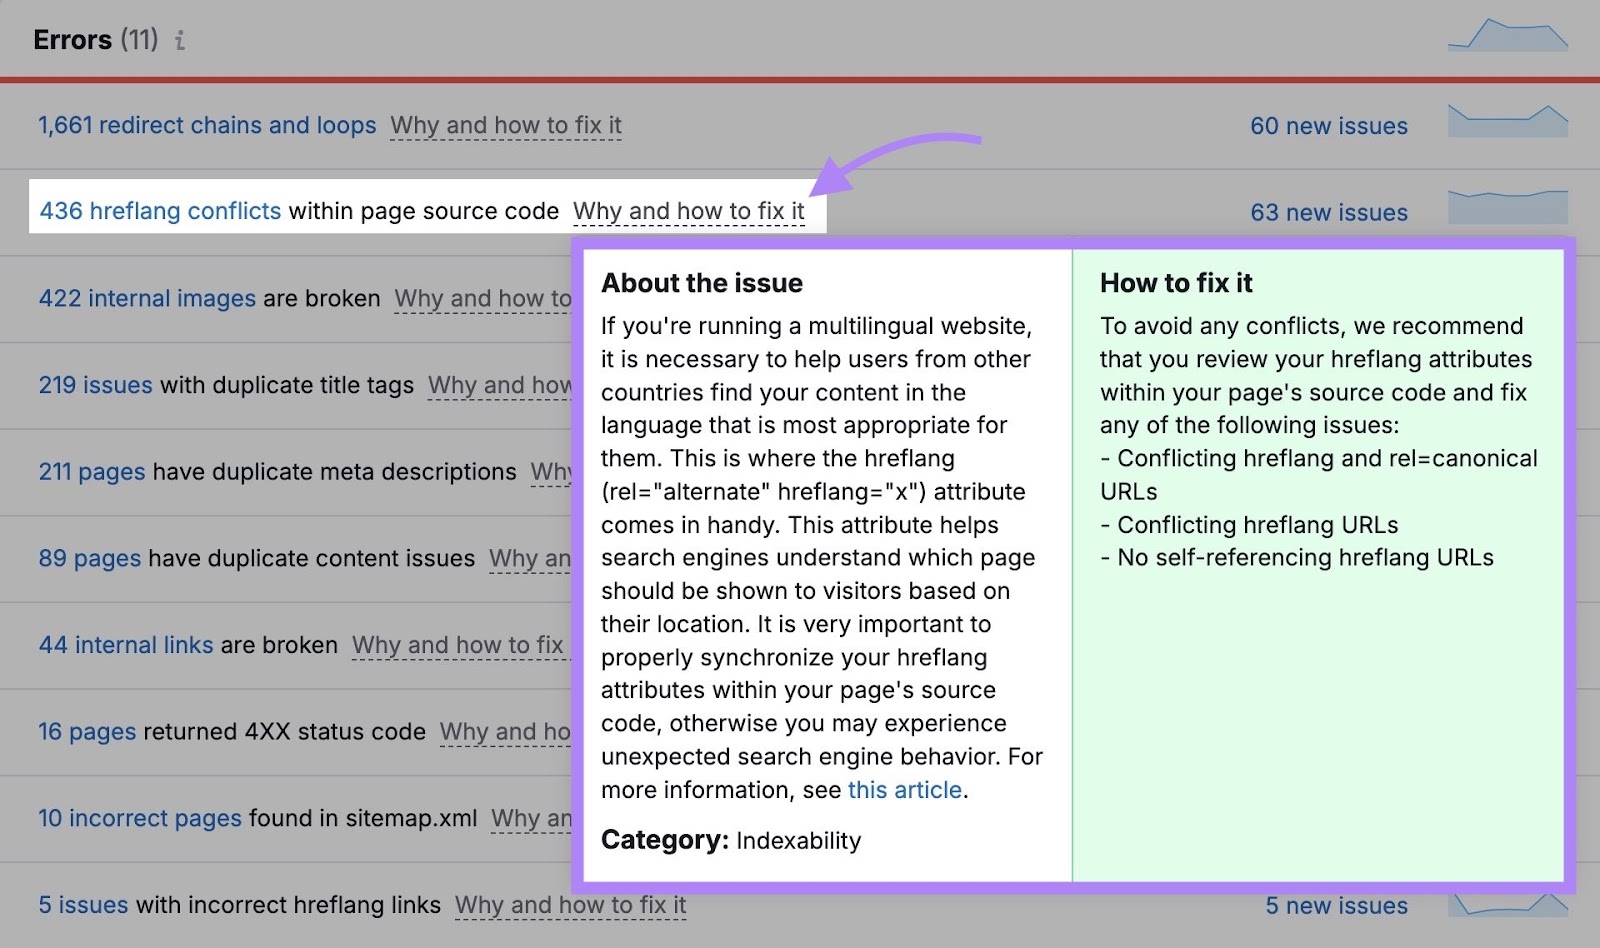This screenshot has width=1600, height=948.
Task: Follow 'this article' link in the tooltip
Action: [905, 790]
